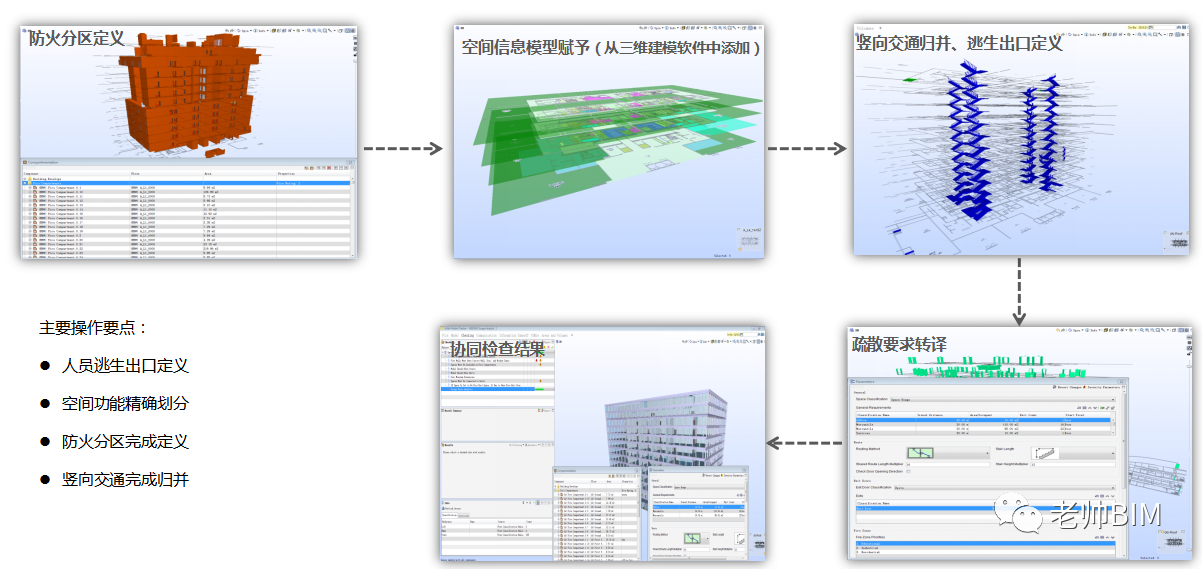Open the 协同检查结果 screenshot thumbnail
Screen dimensions: 1202x569
coord(602,443)
